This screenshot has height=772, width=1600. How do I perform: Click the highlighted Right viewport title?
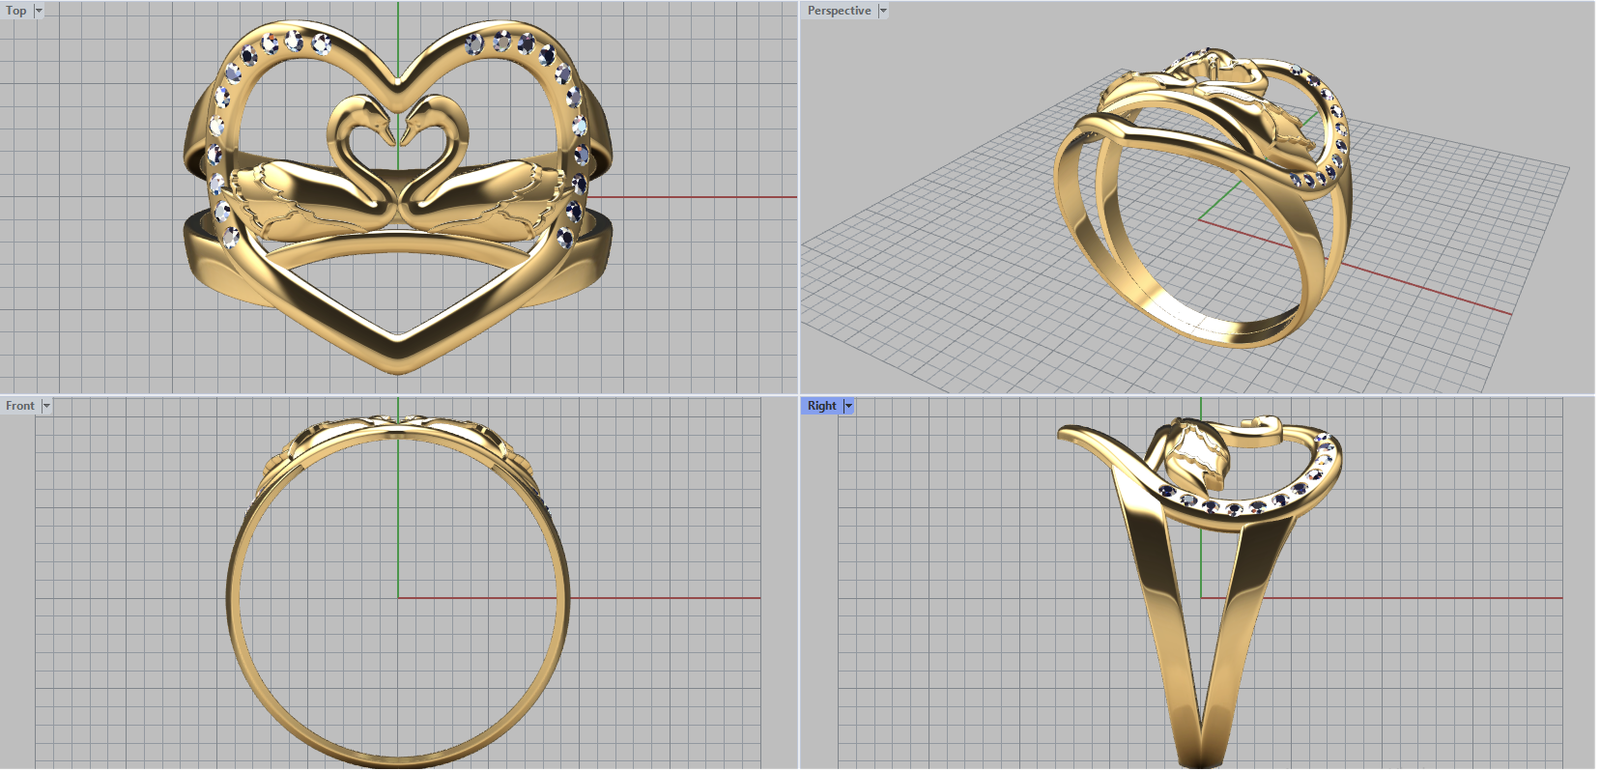pyautogui.click(x=821, y=406)
